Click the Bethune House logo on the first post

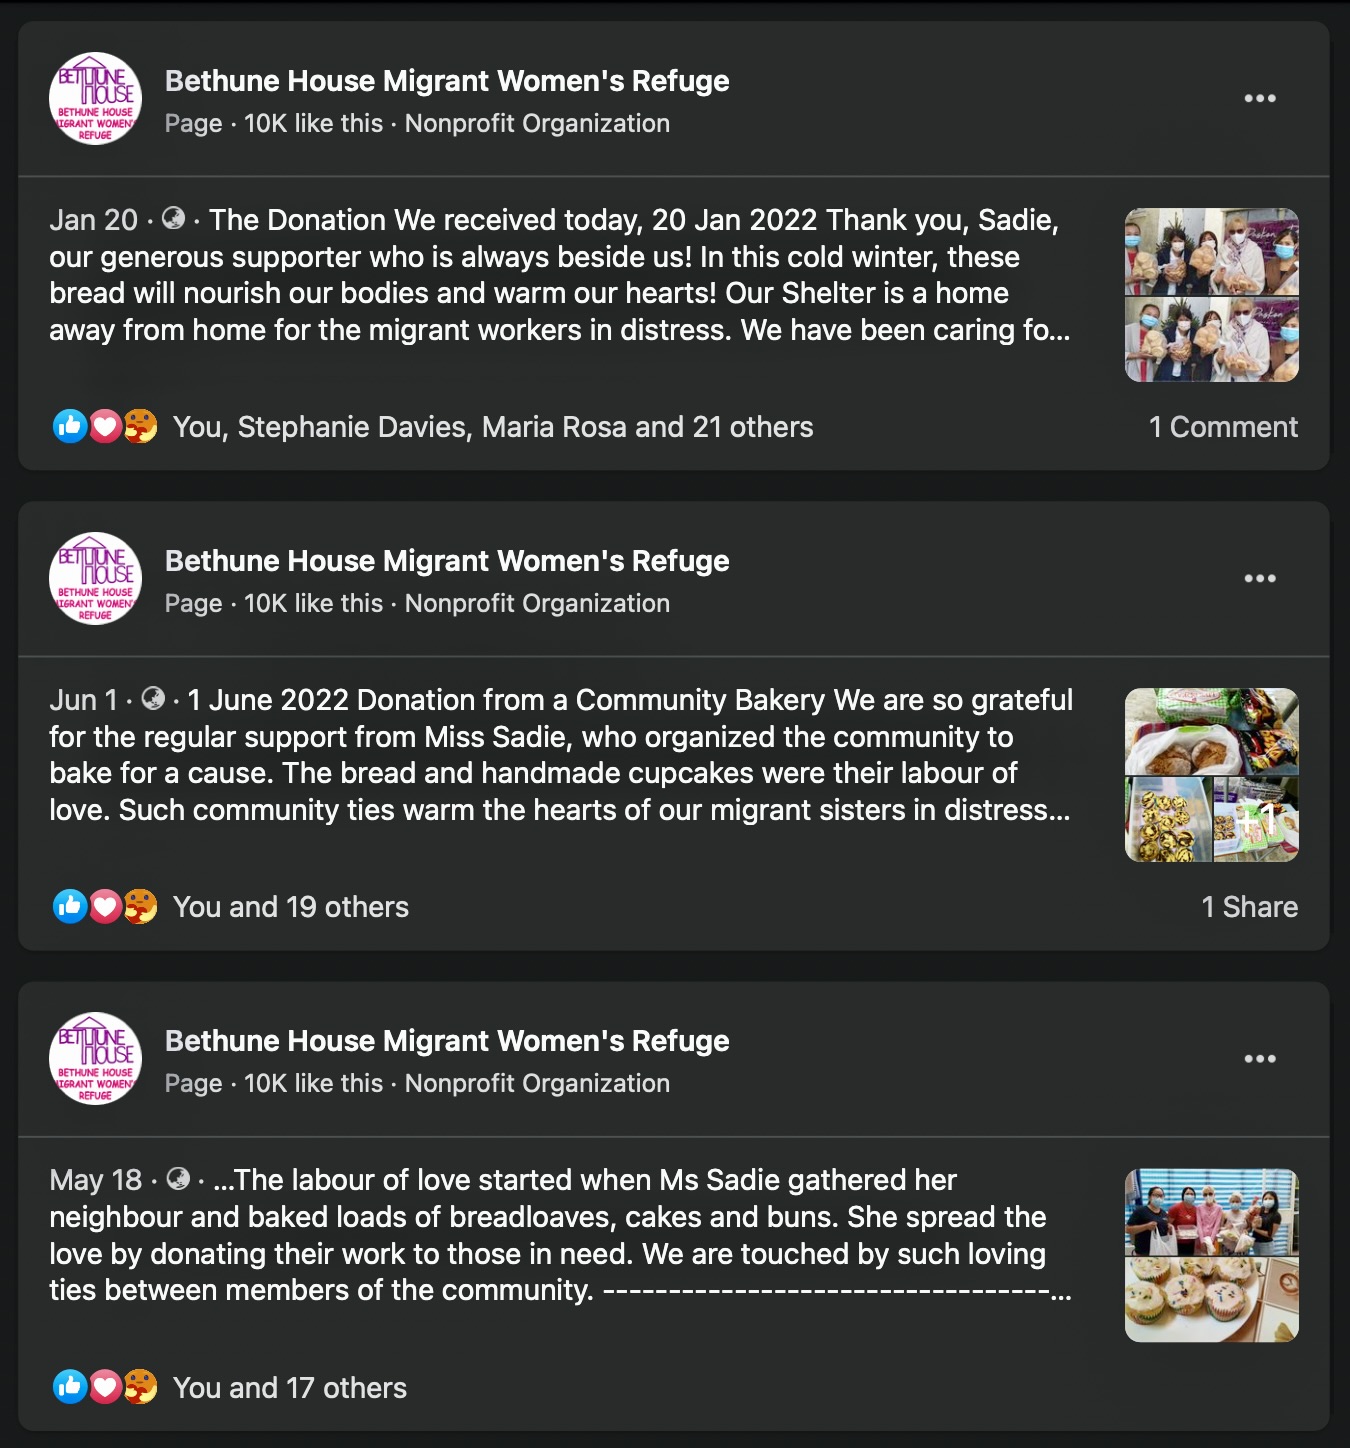point(95,98)
